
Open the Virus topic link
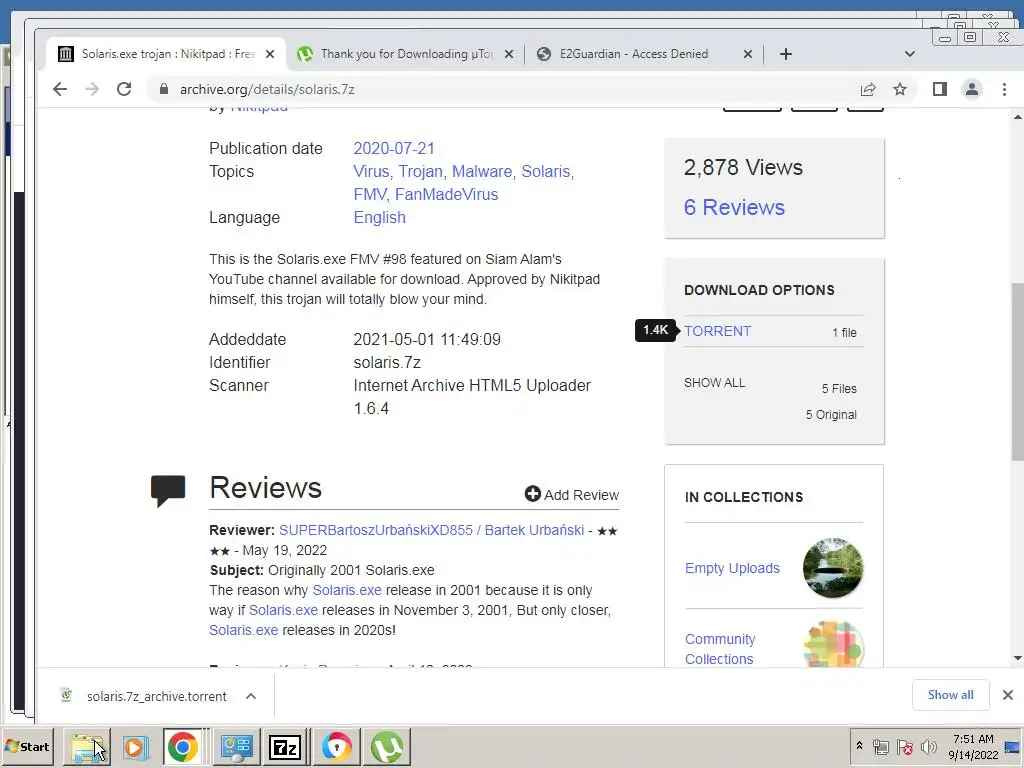[x=371, y=171]
